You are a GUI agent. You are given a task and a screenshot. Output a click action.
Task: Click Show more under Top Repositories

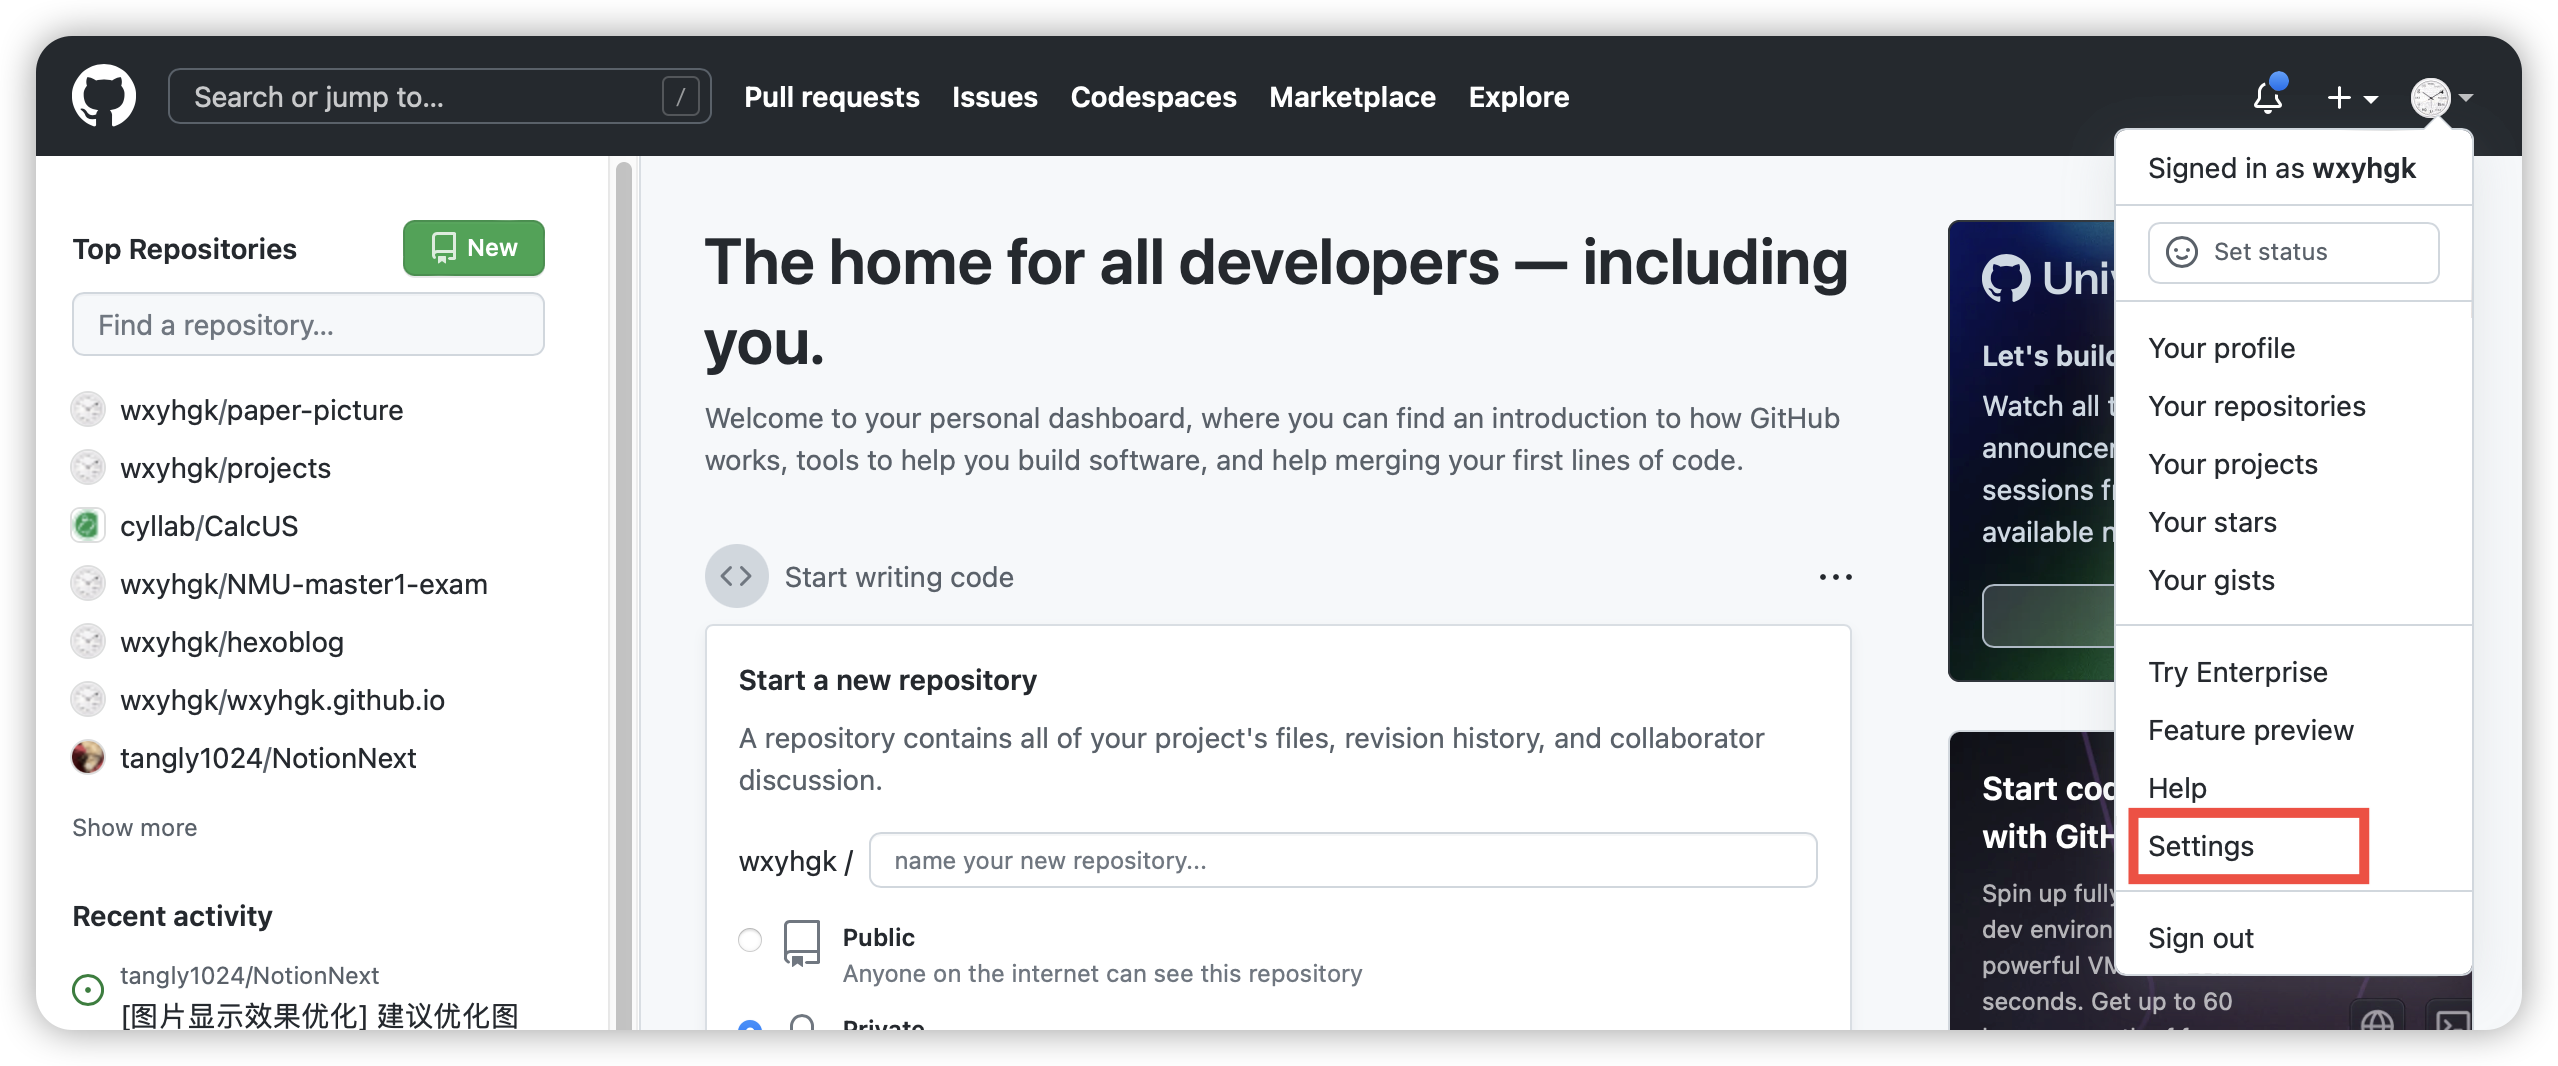coord(135,827)
